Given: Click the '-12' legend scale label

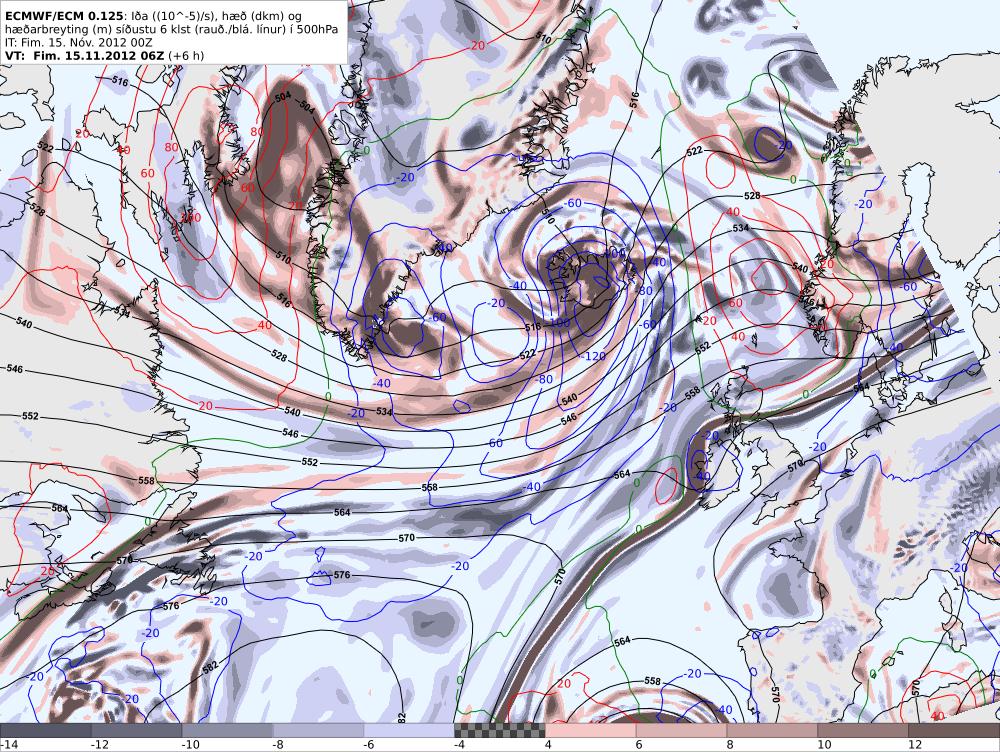Looking at the screenshot, I should (100, 744).
